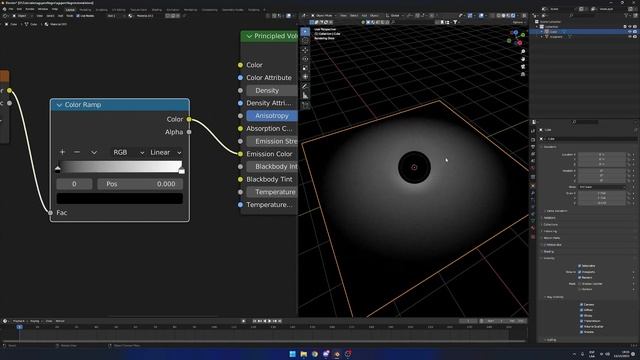
Task: Open the World properties tab
Action: pos(533,168)
